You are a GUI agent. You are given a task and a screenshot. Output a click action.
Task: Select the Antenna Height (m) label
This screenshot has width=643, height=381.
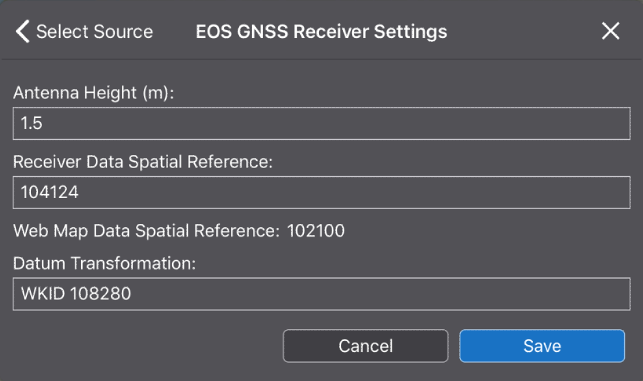pyautogui.click(x=93, y=93)
